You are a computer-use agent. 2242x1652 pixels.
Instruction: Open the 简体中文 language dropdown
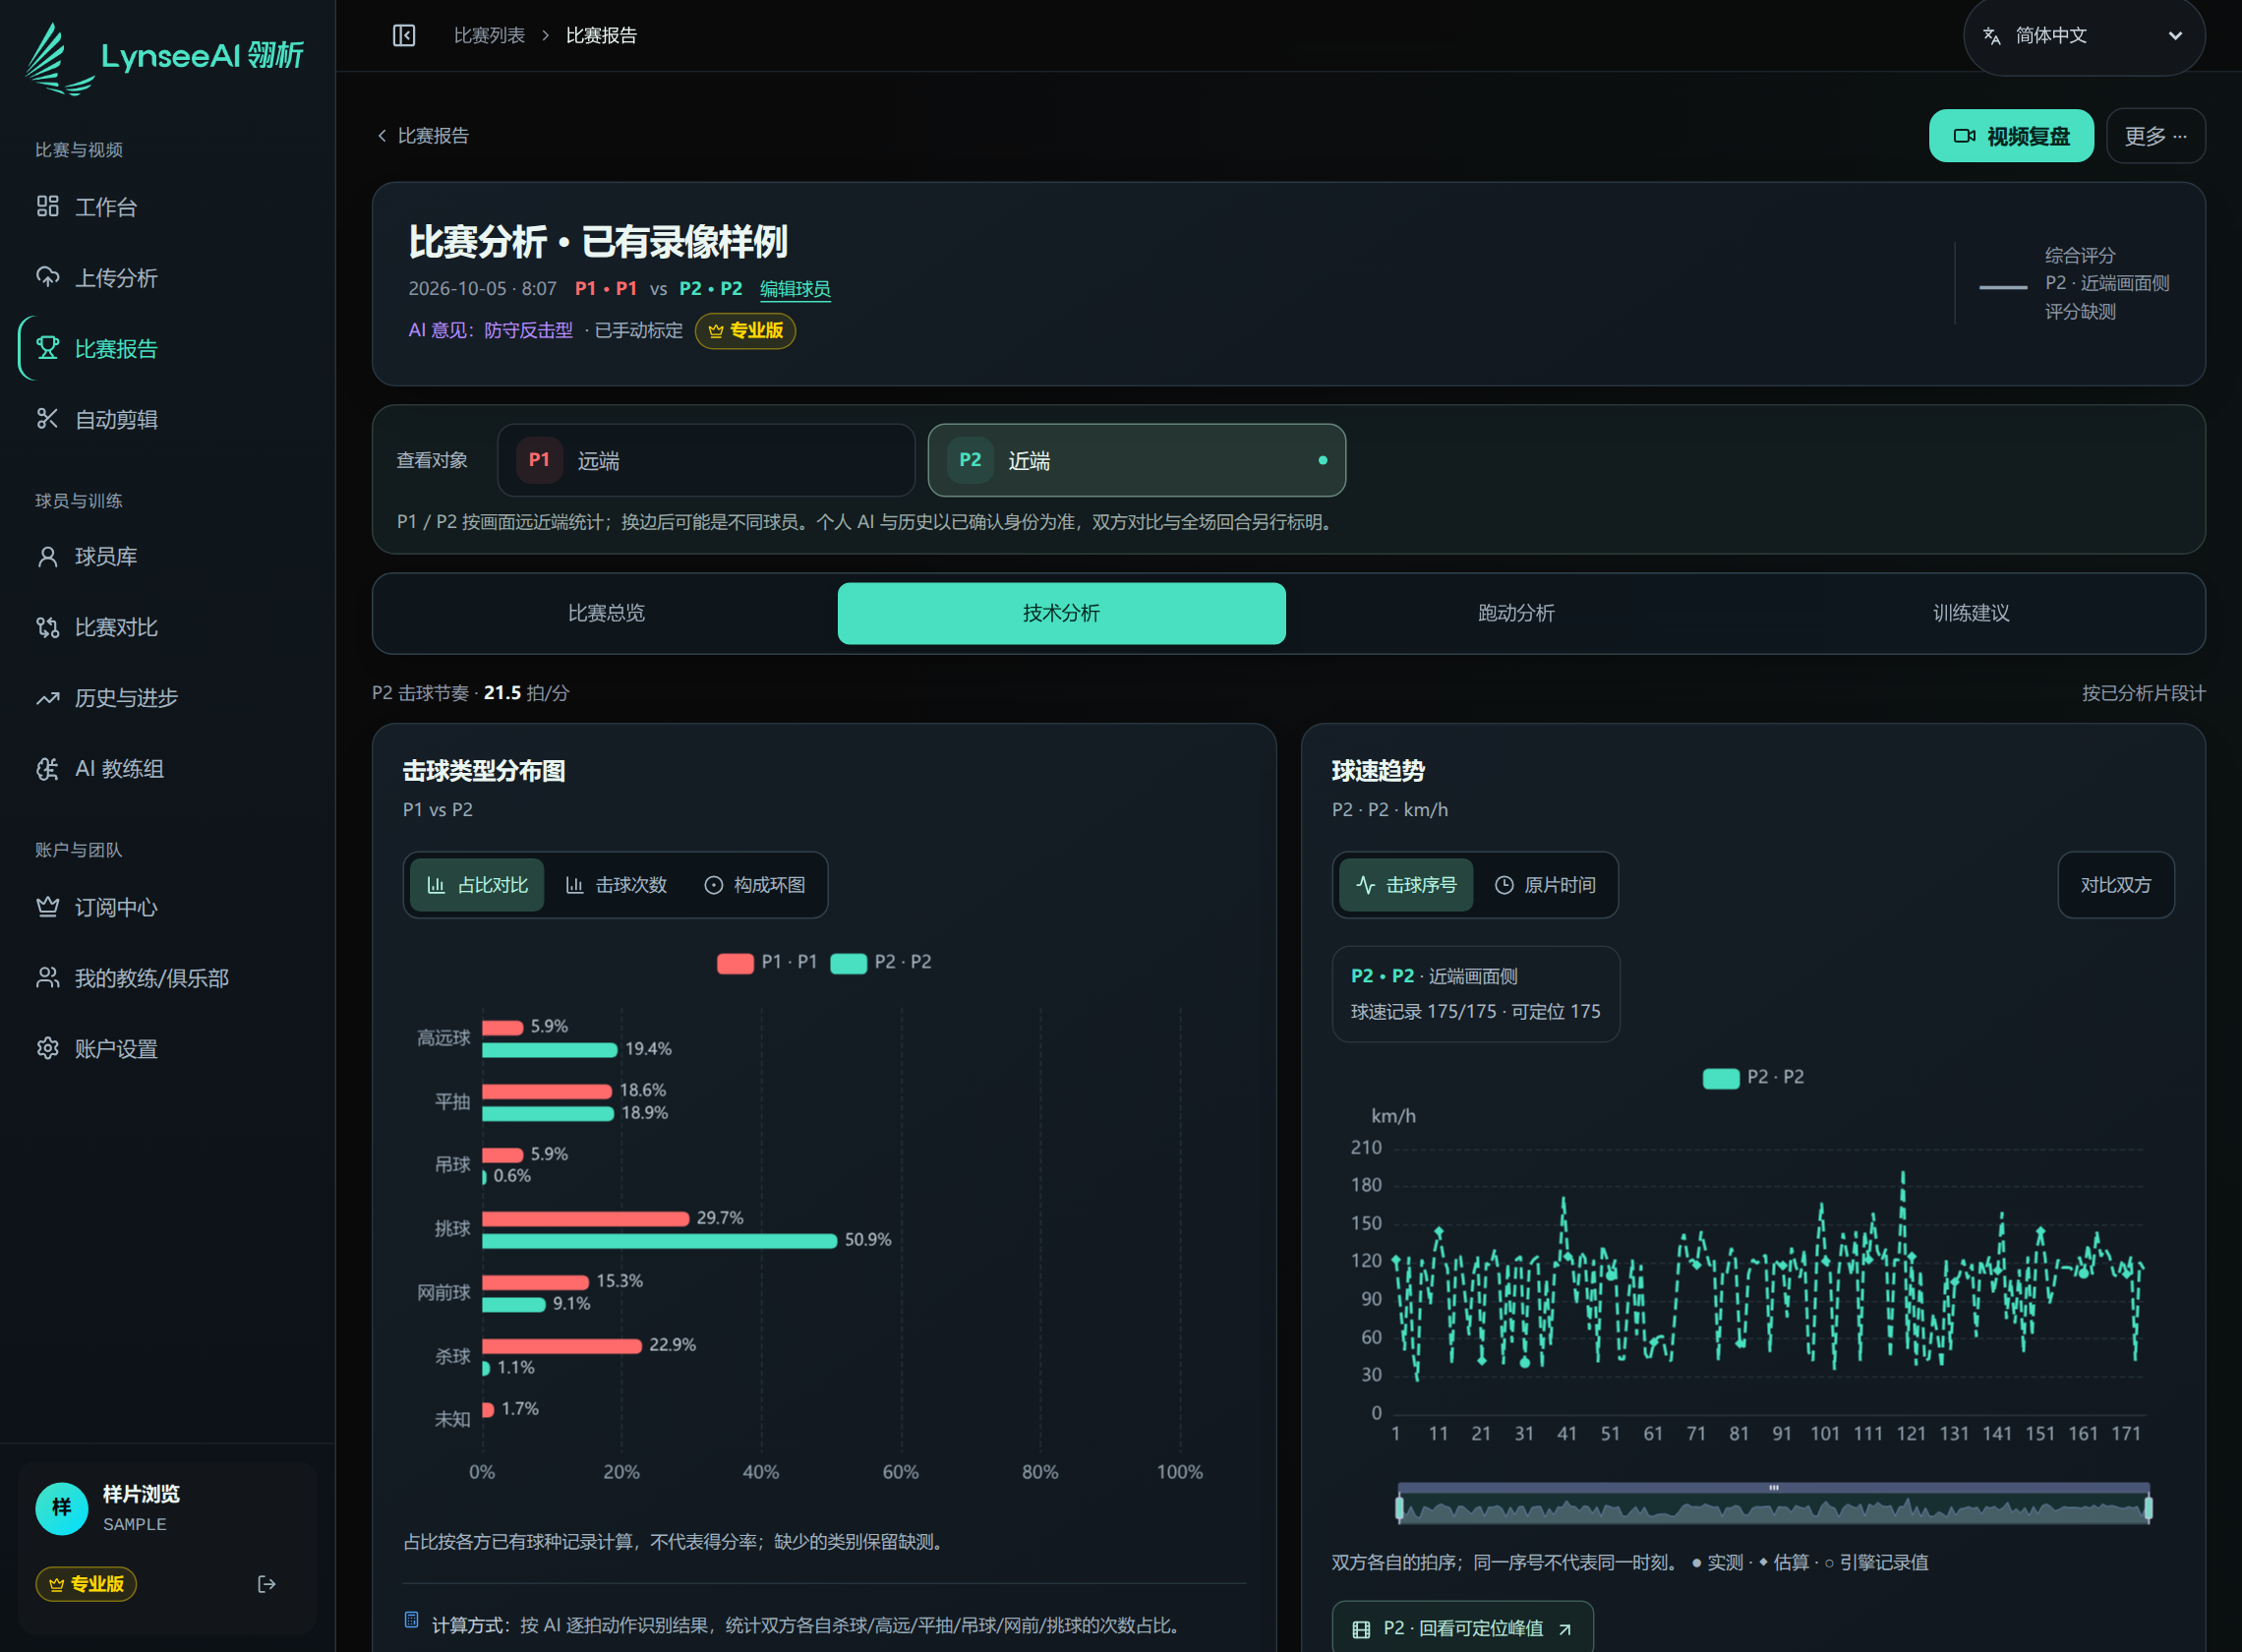tap(2084, 36)
